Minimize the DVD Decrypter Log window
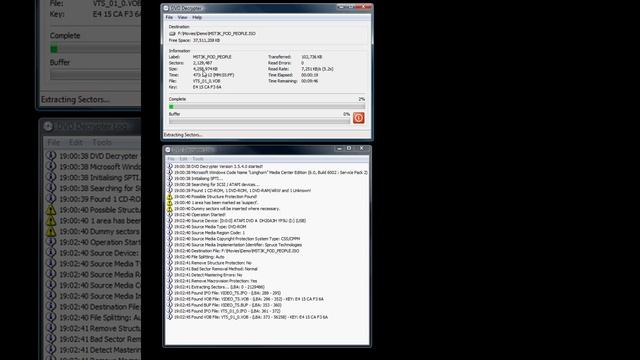Screen dimensions: 640x360 339,149
